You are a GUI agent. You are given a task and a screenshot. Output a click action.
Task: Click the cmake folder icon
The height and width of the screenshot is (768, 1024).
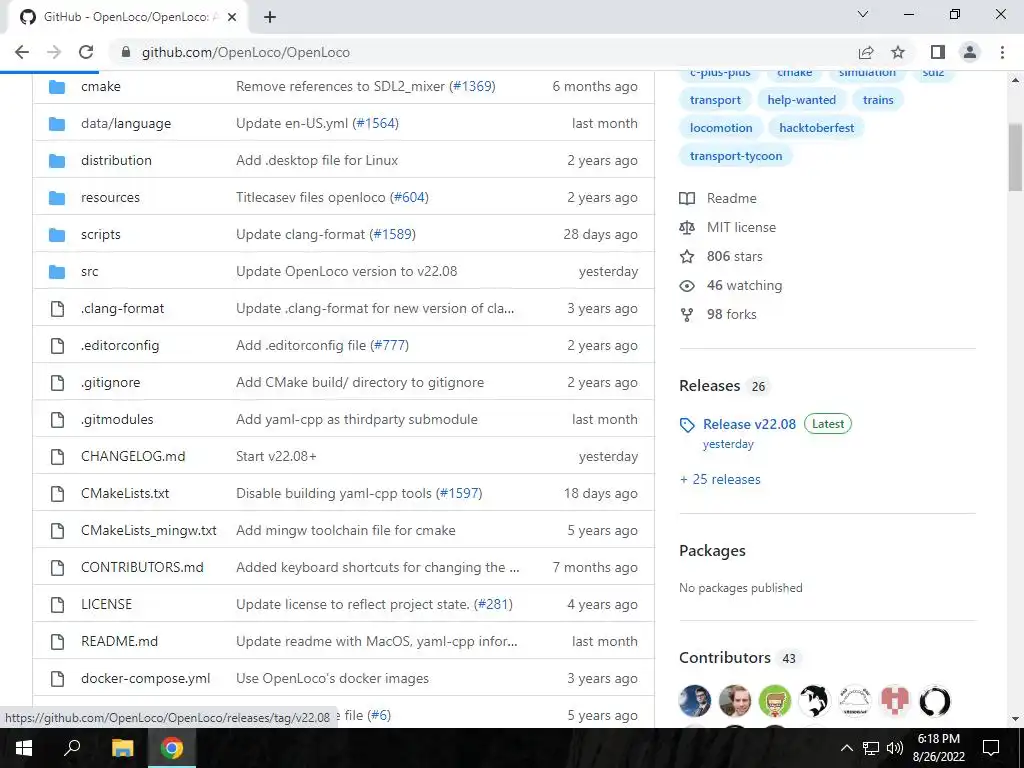pyautogui.click(x=57, y=86)
